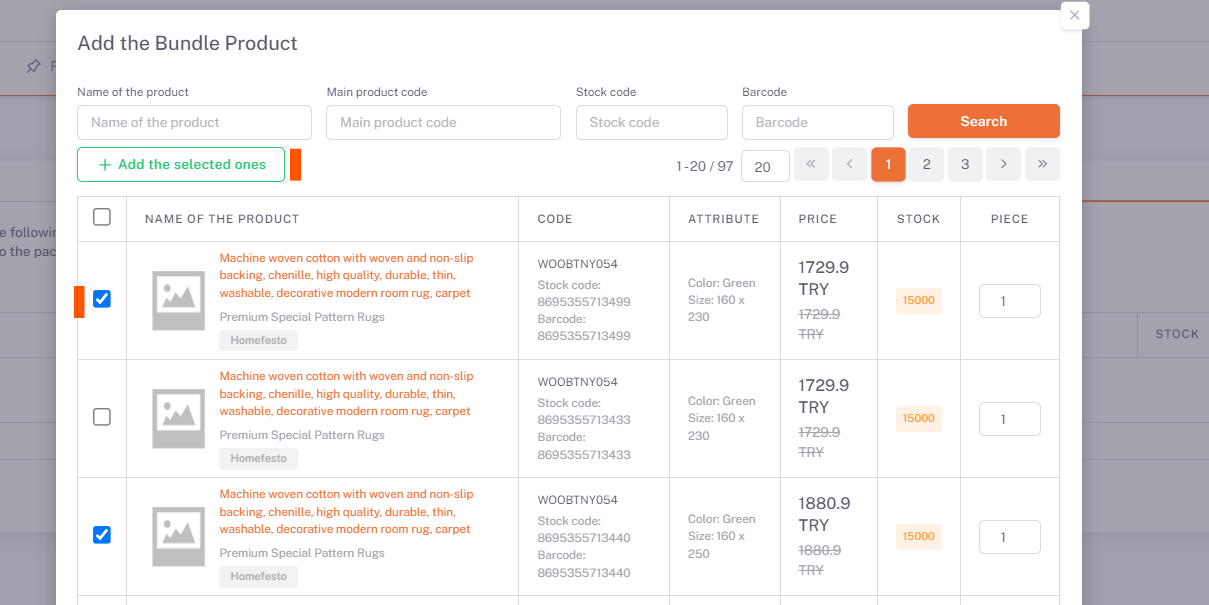Image resolution: width=1209 pixels, height=605 pixels.
Task: Click first product's placeholder image
Action: (178, 300)
